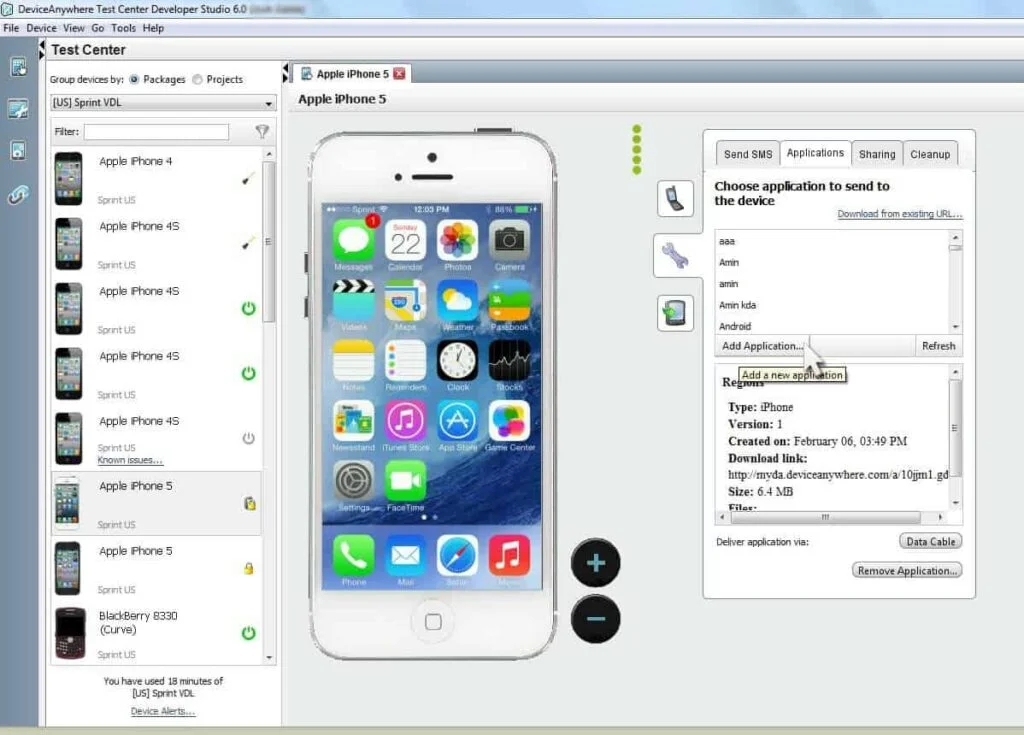
Task: Open the Passbook app icon
Action: (x=509, y=301)
